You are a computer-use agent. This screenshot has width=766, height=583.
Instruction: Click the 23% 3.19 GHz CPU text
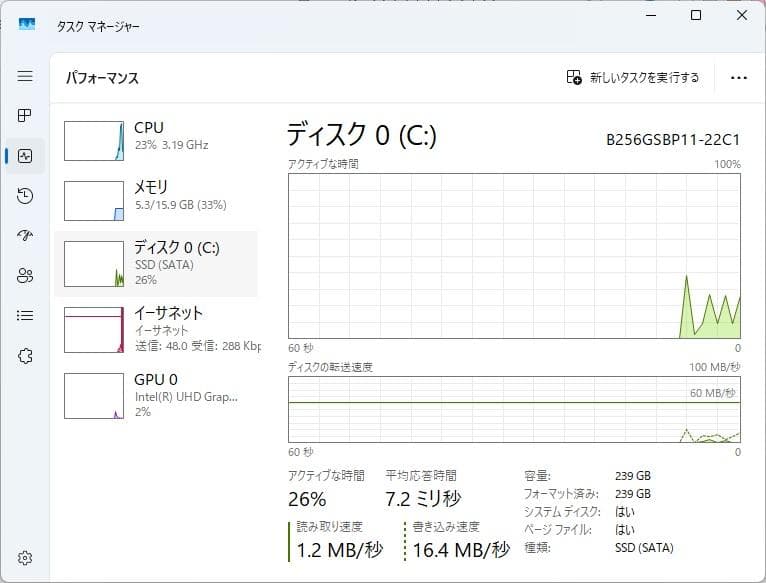pos(171,145)
